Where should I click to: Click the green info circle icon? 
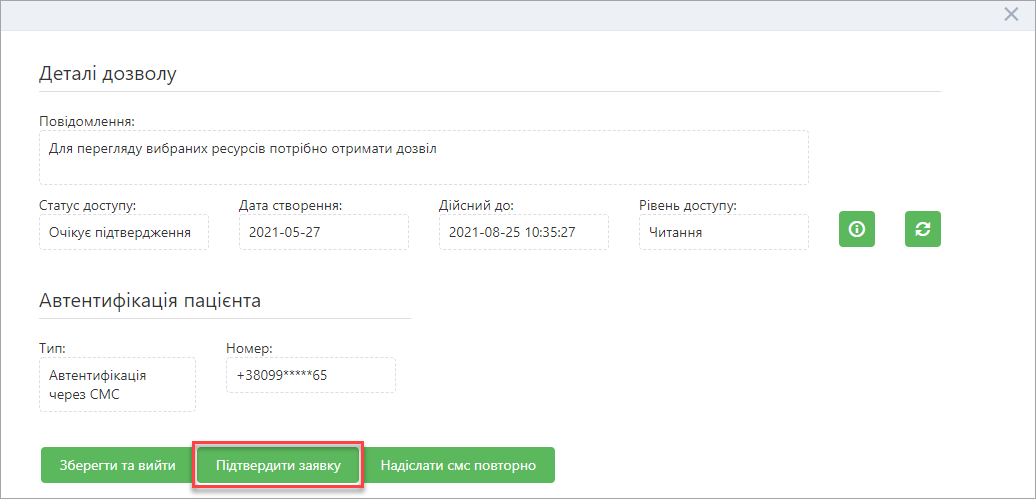(x=856, y=229)
